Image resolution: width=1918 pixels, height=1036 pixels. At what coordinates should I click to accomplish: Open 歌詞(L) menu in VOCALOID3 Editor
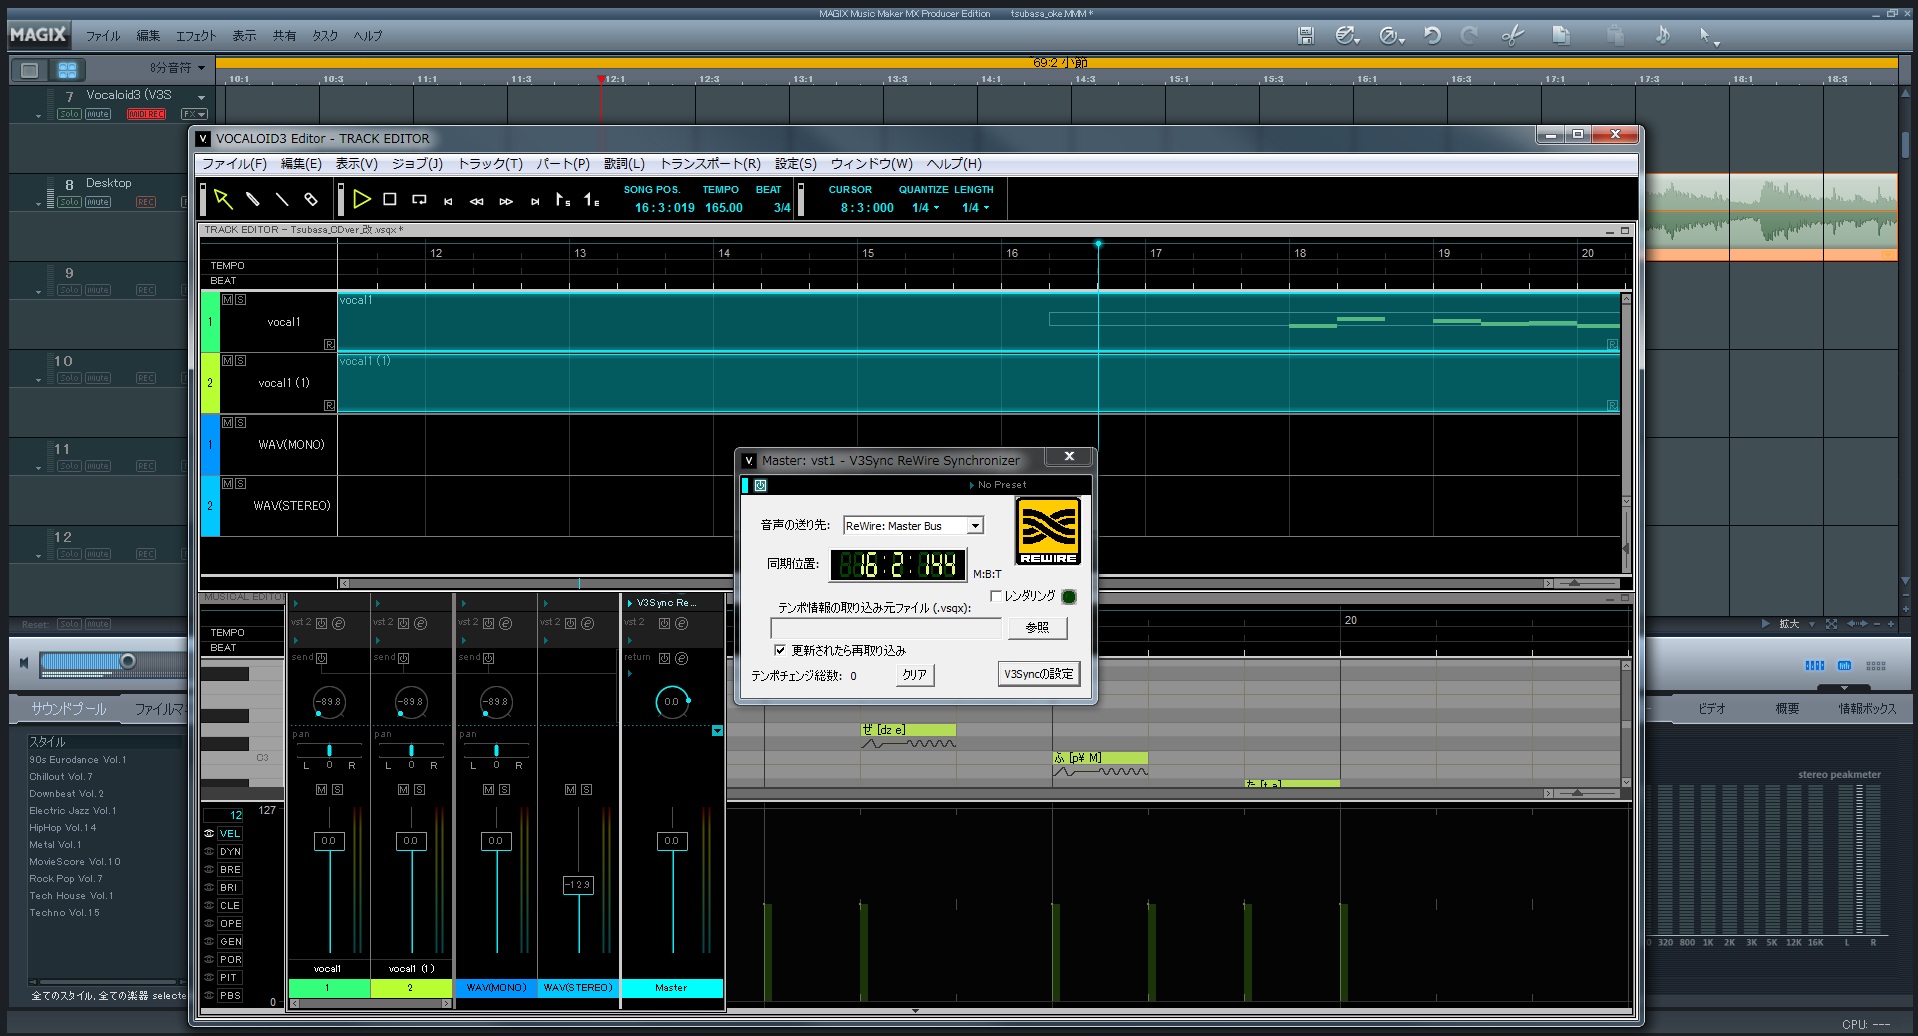pos(624,164)
